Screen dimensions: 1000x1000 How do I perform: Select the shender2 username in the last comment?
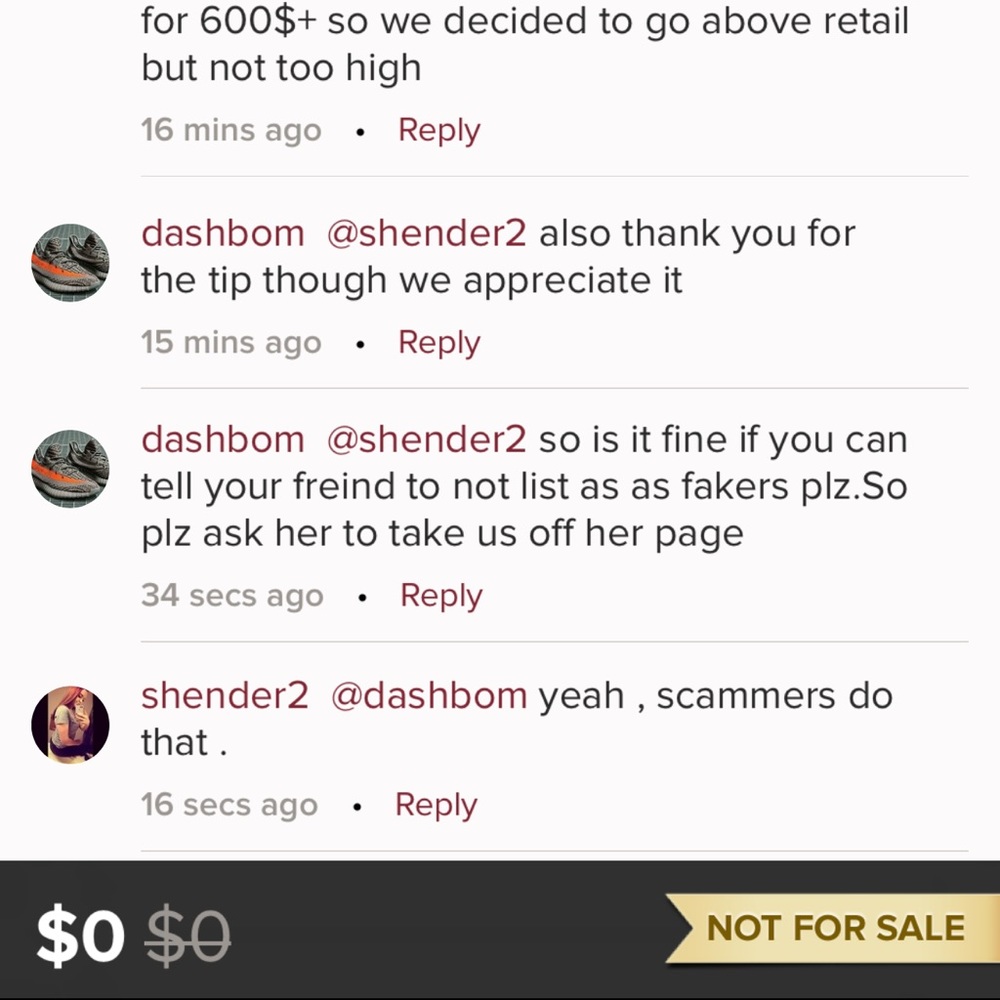point(224,695)
